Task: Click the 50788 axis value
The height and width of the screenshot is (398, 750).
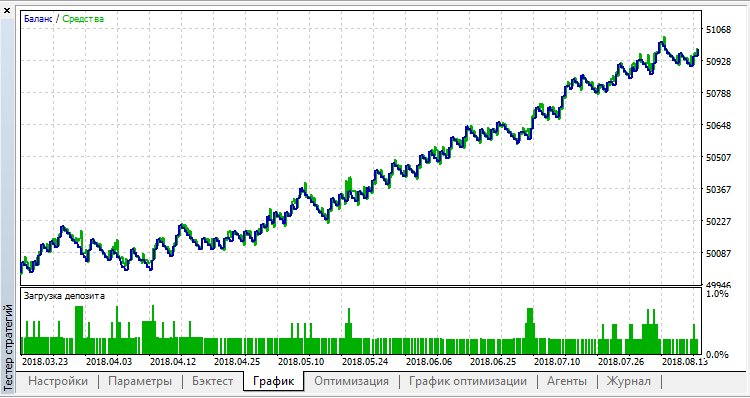Action: pyautogui.click(x=718, y=93)
